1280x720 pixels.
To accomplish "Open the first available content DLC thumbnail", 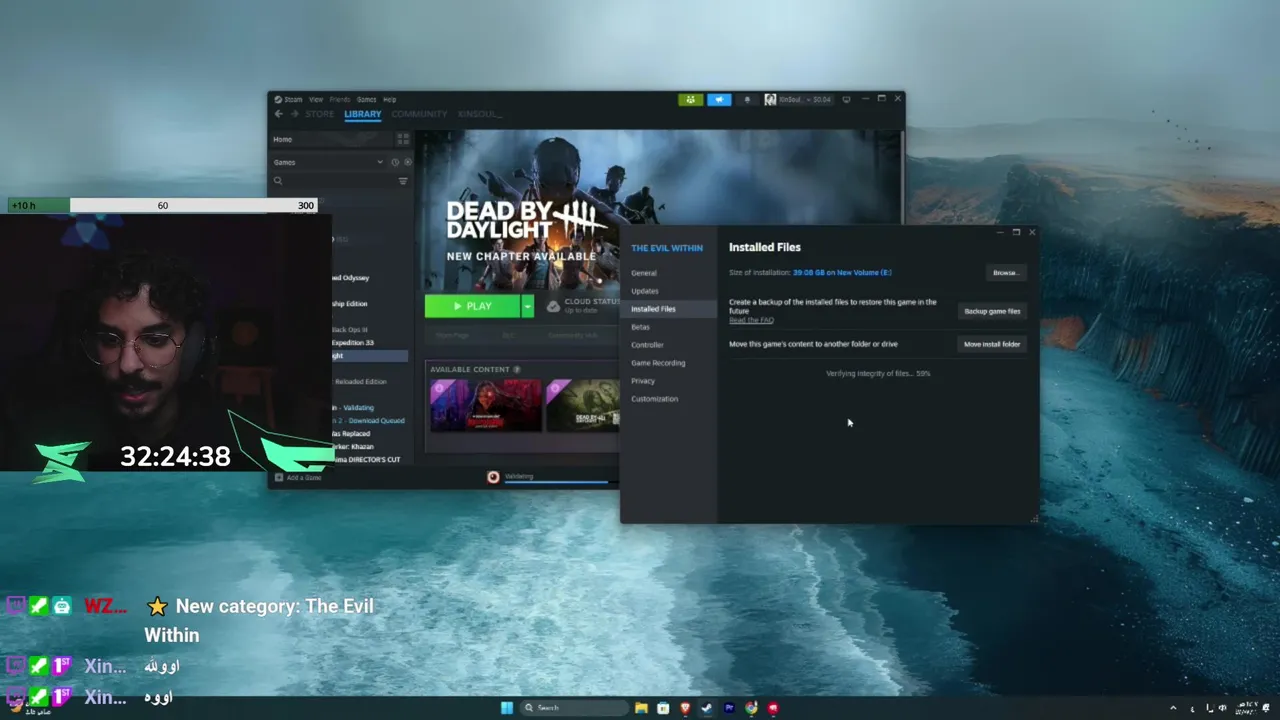I will point(485,405).
